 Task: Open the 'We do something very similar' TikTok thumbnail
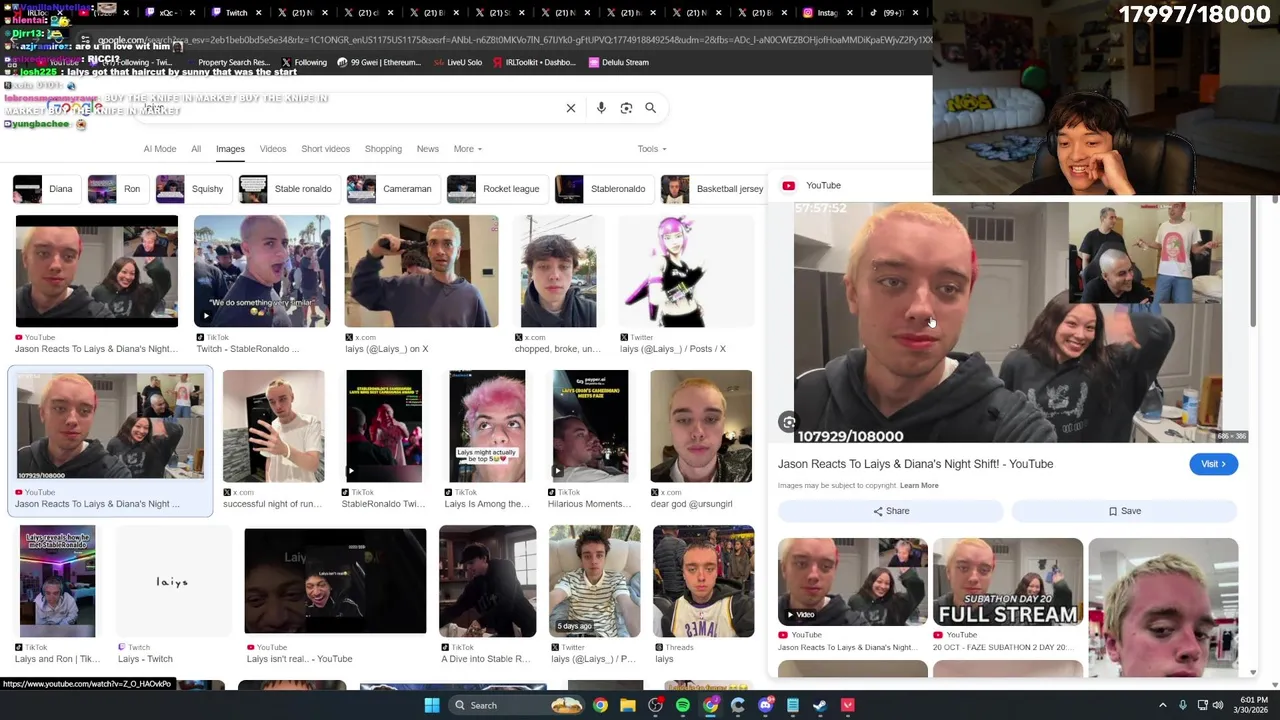(262, 271)
